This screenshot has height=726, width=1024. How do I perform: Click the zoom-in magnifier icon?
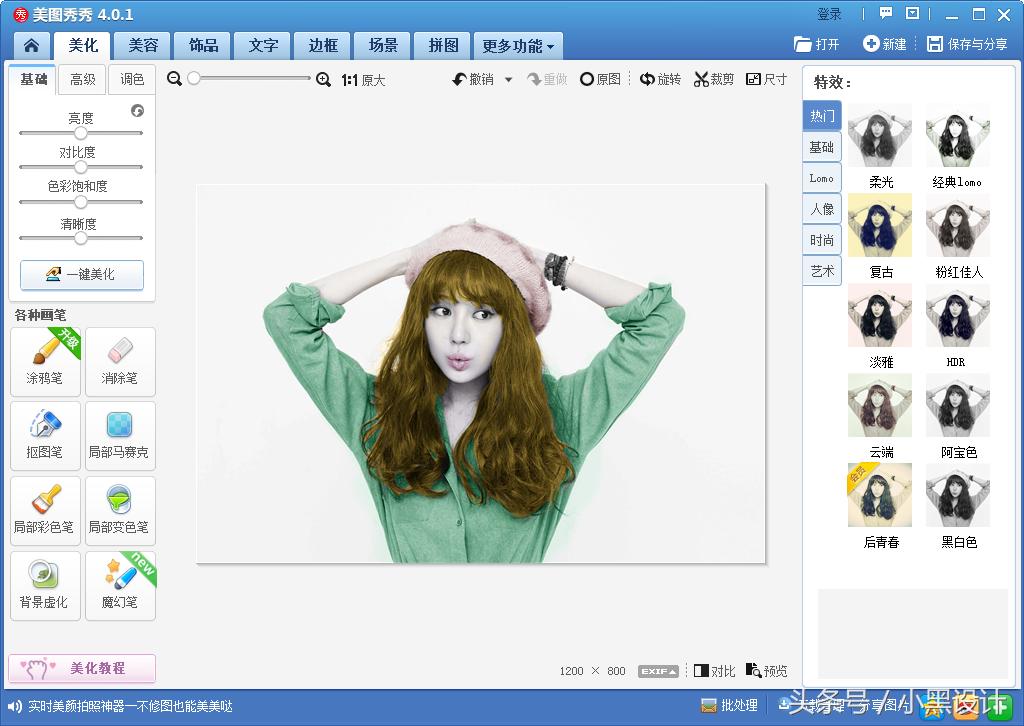tap(322, 79)
